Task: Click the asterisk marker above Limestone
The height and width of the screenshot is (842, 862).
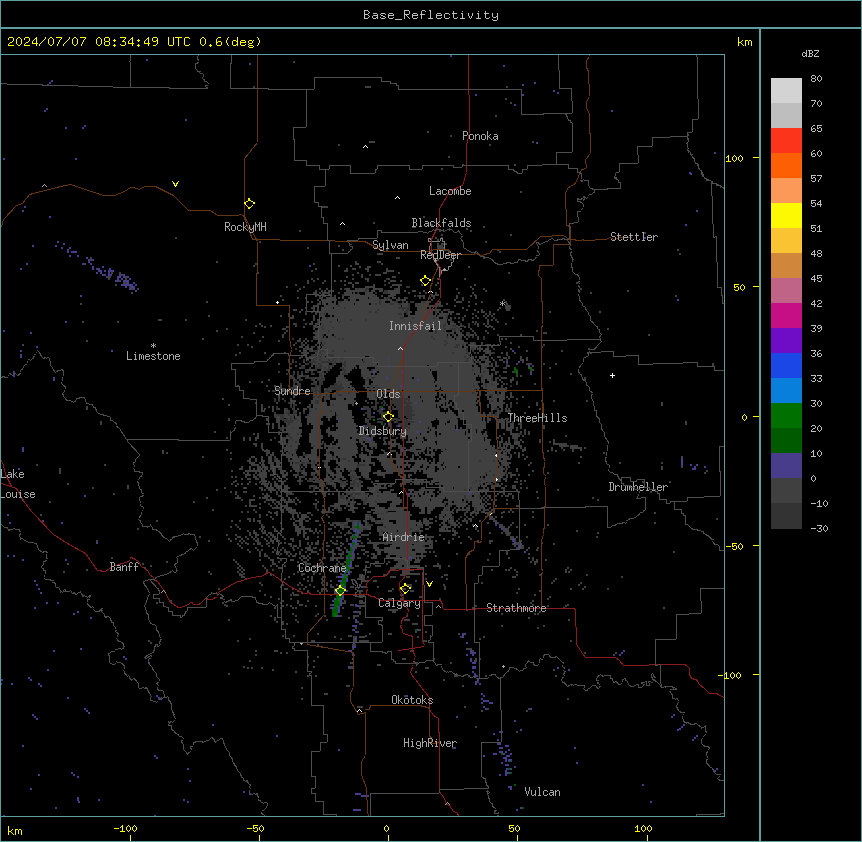Action: 153,346
